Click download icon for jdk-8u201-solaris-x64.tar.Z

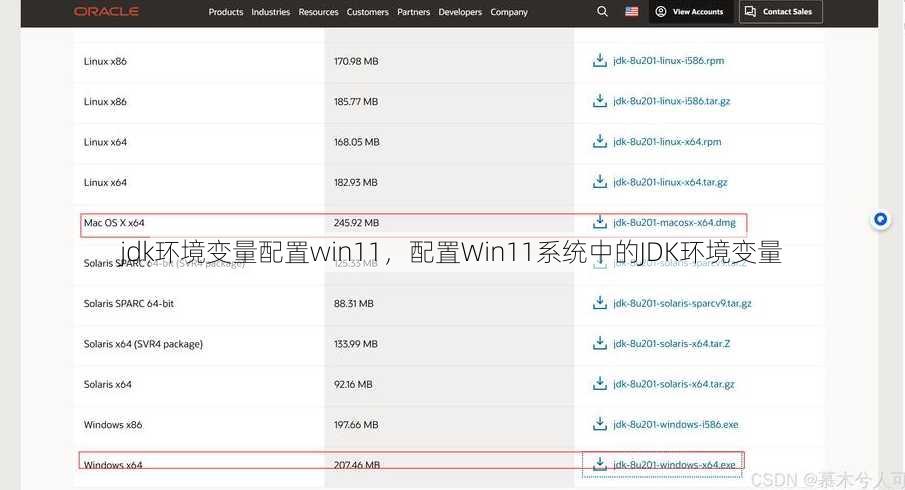pyautogui.click(x=600, y=343)
